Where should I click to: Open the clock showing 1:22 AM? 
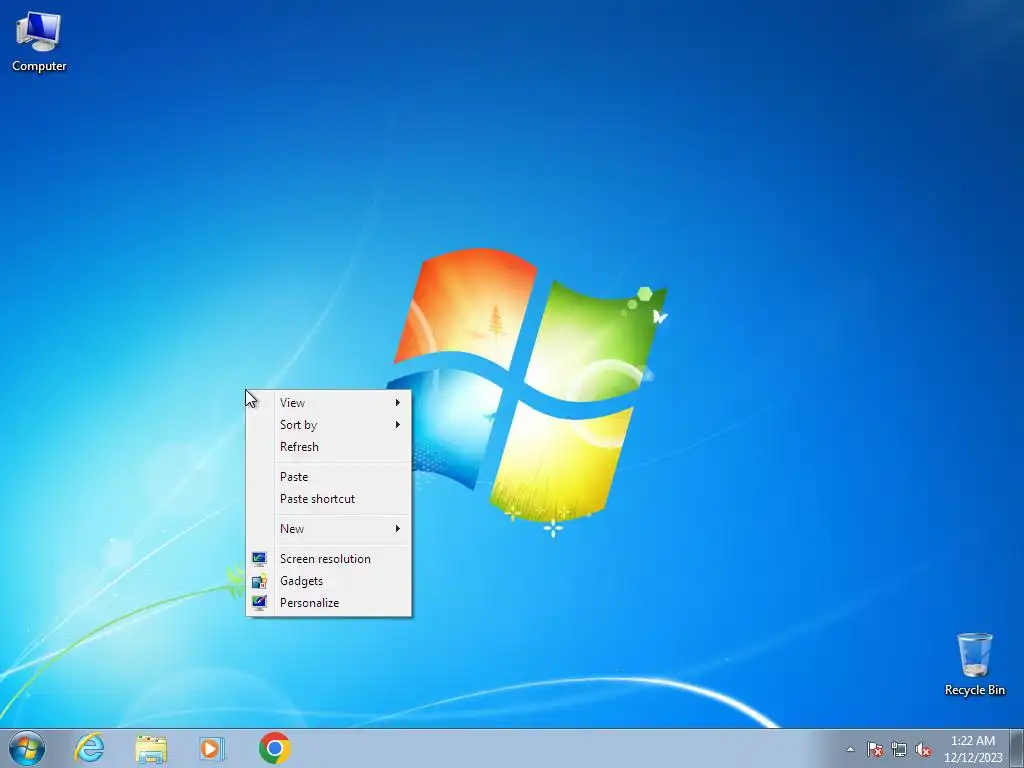pyautogui.click(x=972, y=741)
